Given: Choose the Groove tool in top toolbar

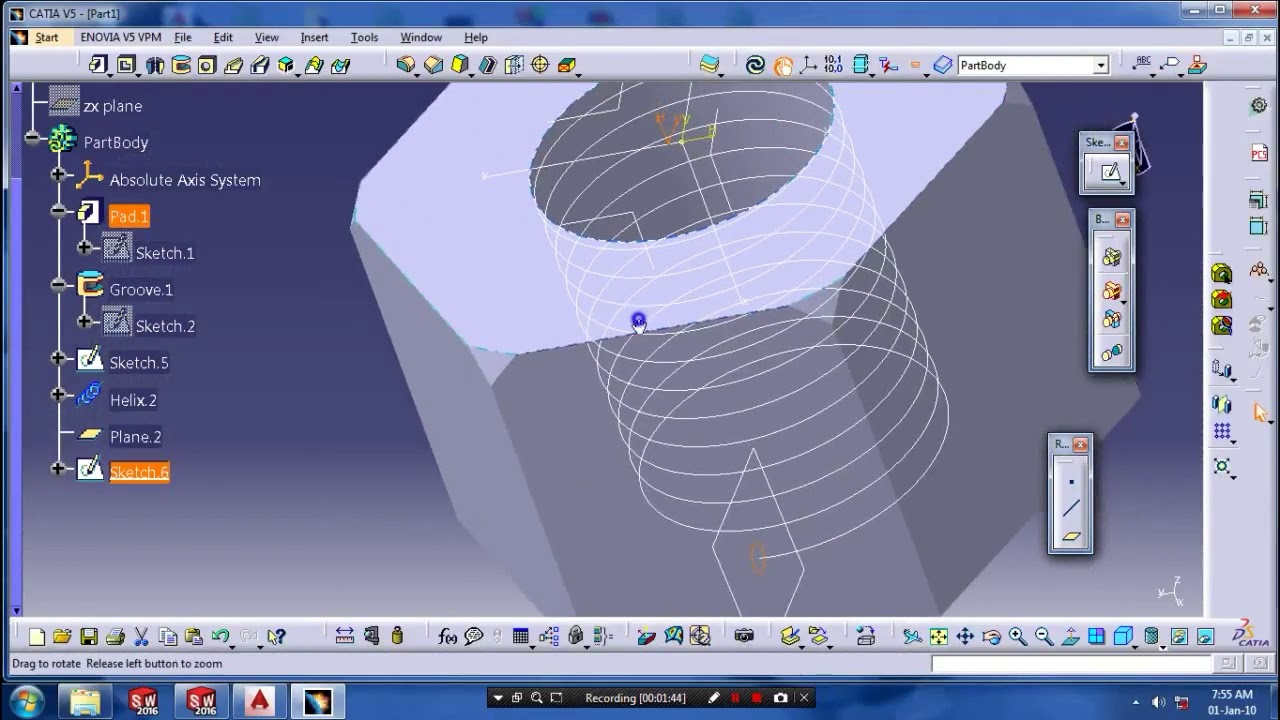Looking at the screenshot, I should (181, 65).
